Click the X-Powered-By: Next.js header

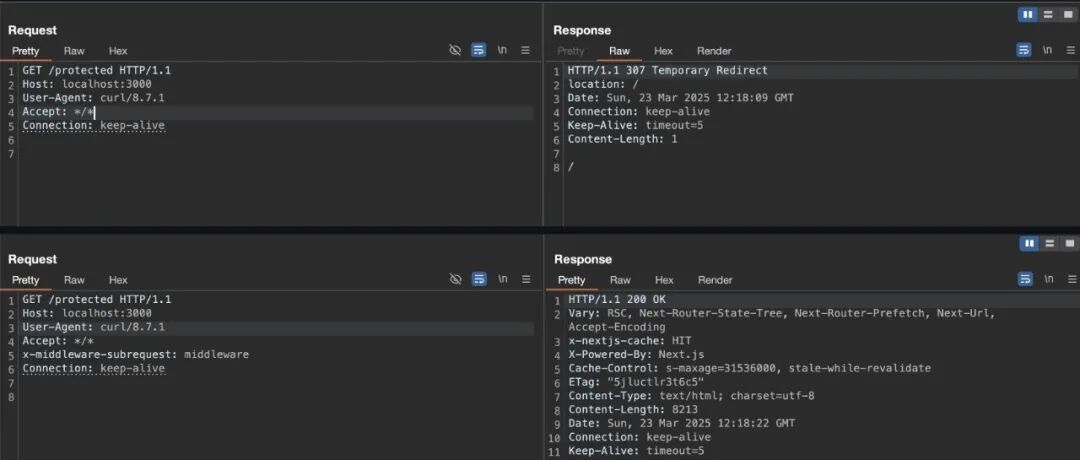636,355
